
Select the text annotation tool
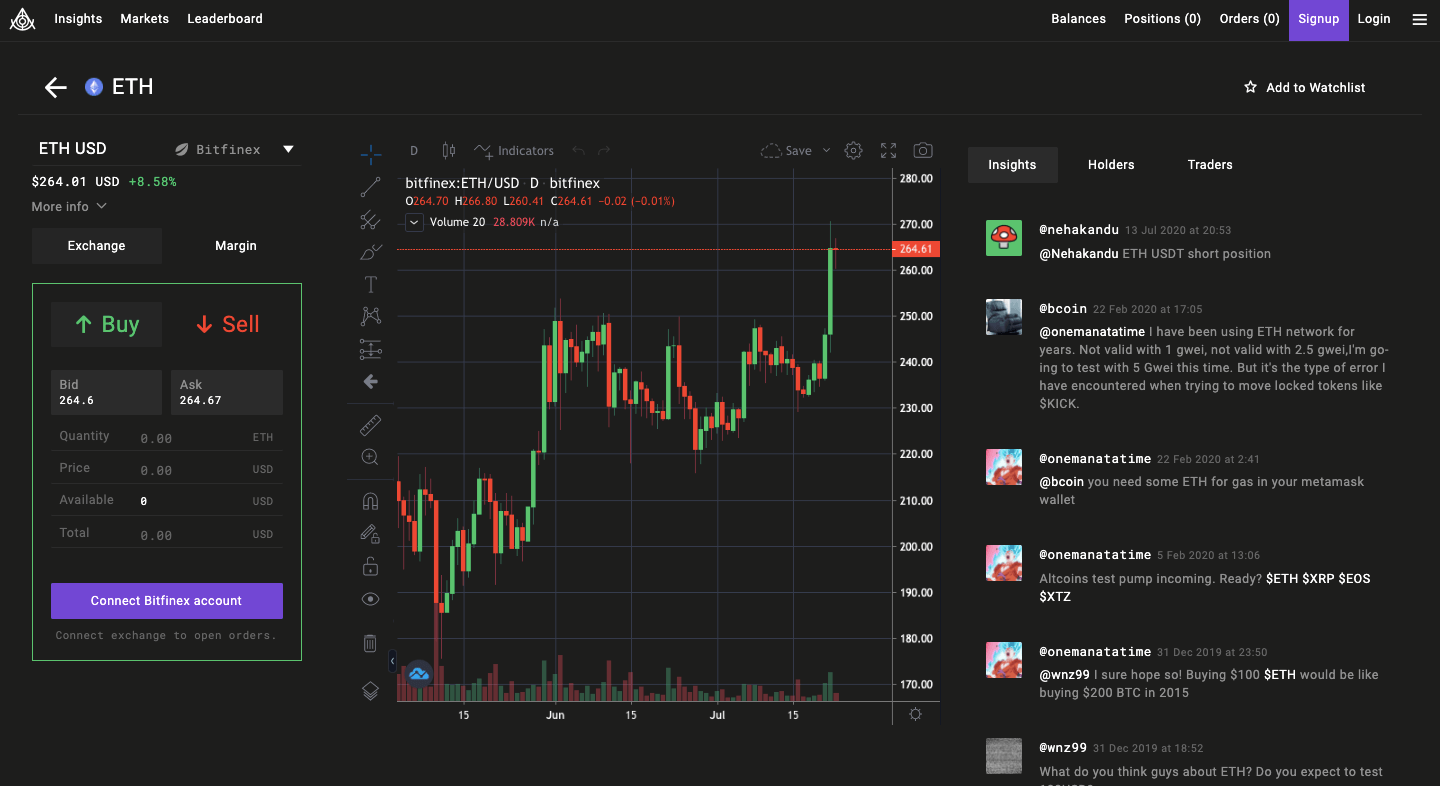(370, 284)
